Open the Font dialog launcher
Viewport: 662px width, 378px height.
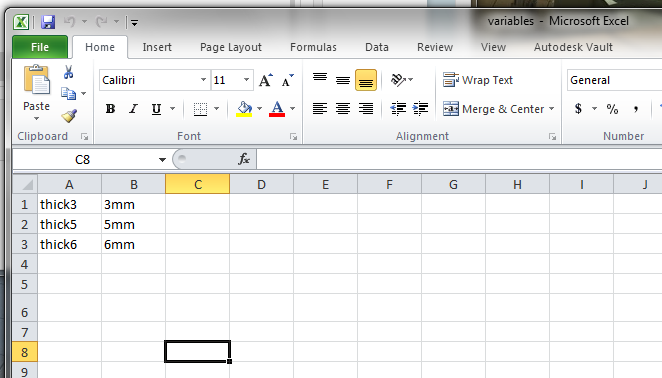click(x=293, y=136)
